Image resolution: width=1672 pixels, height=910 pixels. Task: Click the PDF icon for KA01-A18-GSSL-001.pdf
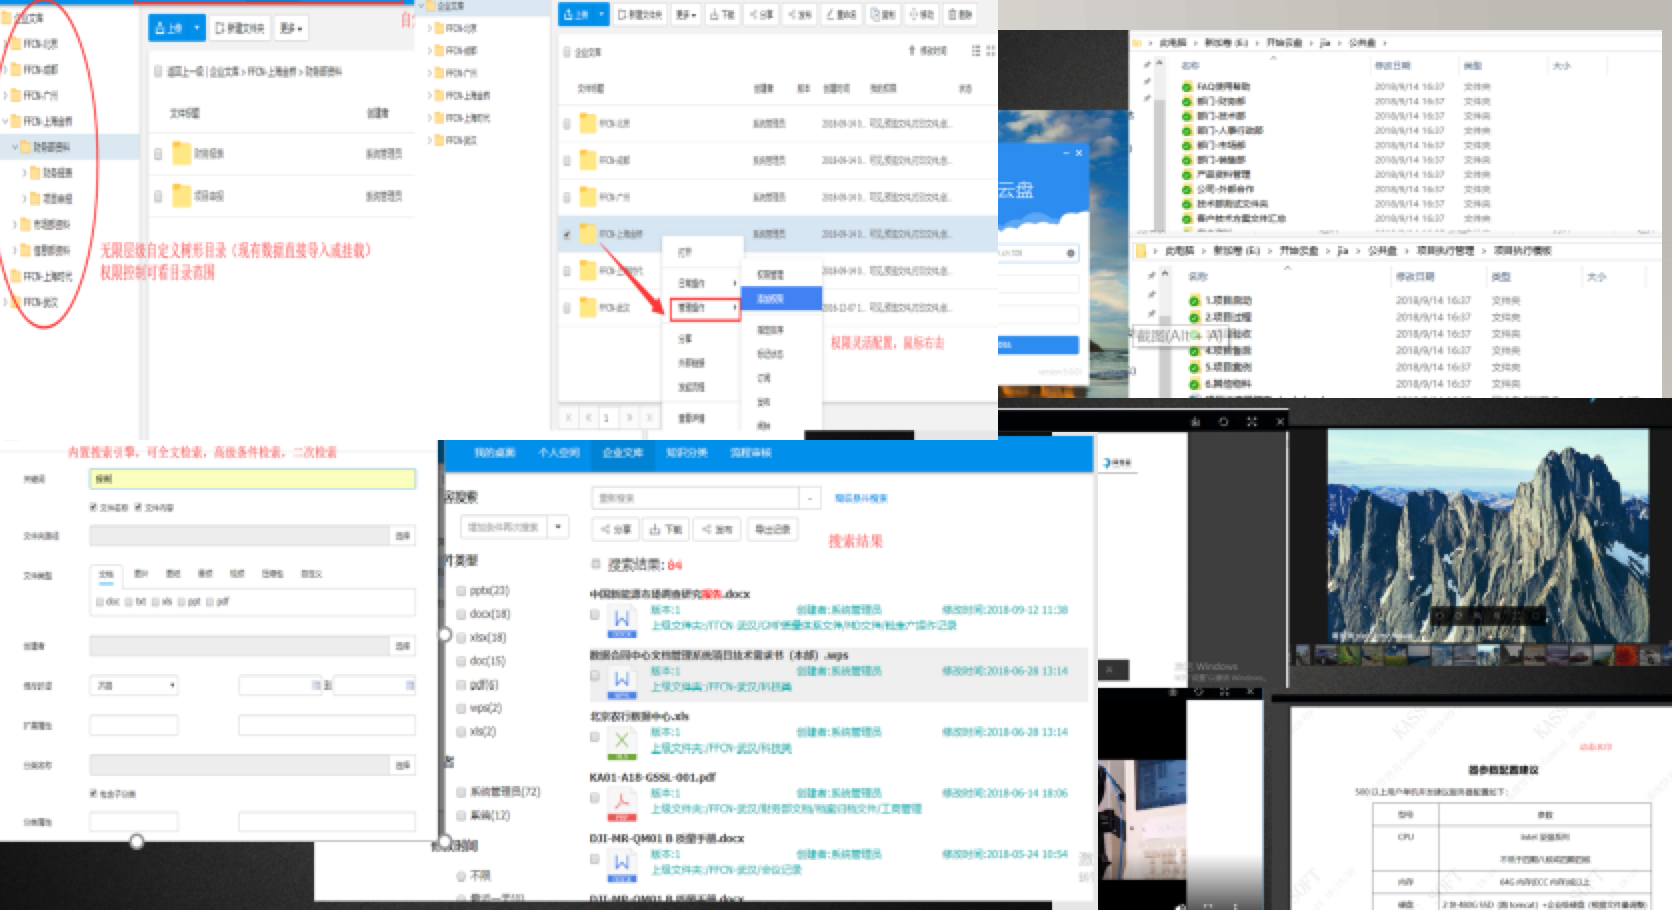click(x=621, y=804)
